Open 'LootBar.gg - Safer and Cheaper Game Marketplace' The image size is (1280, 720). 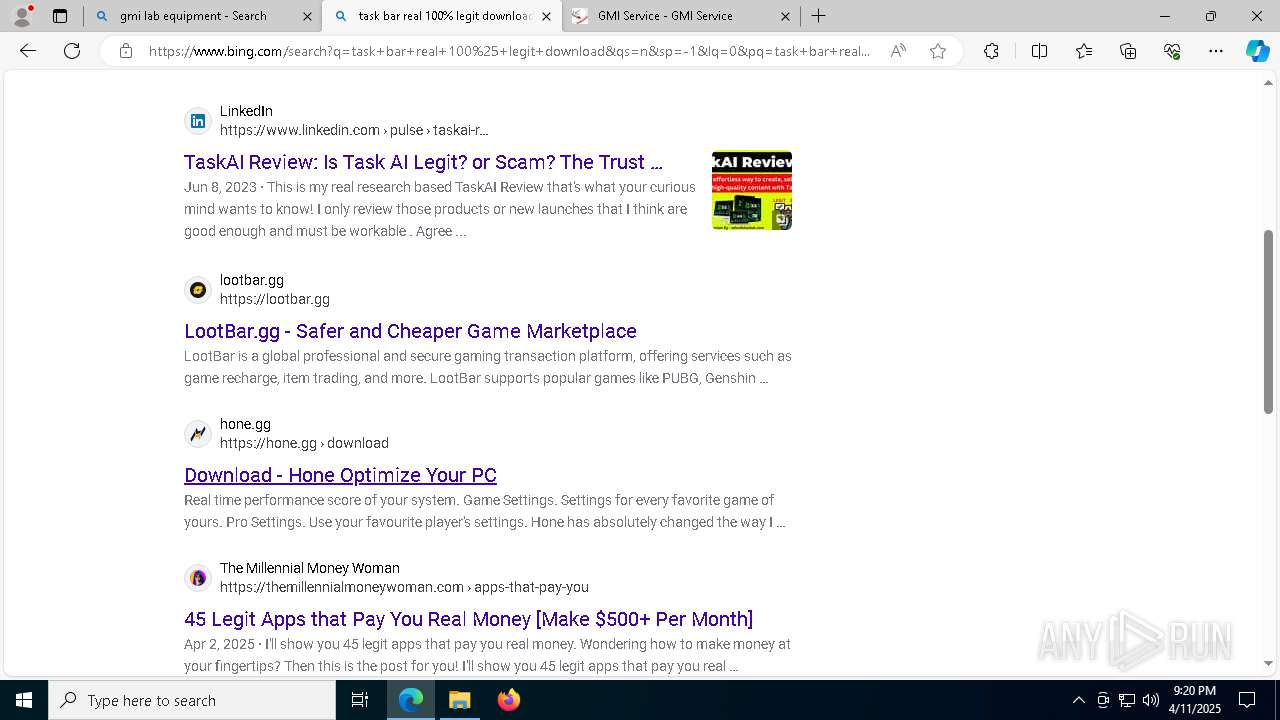point(410,331)
